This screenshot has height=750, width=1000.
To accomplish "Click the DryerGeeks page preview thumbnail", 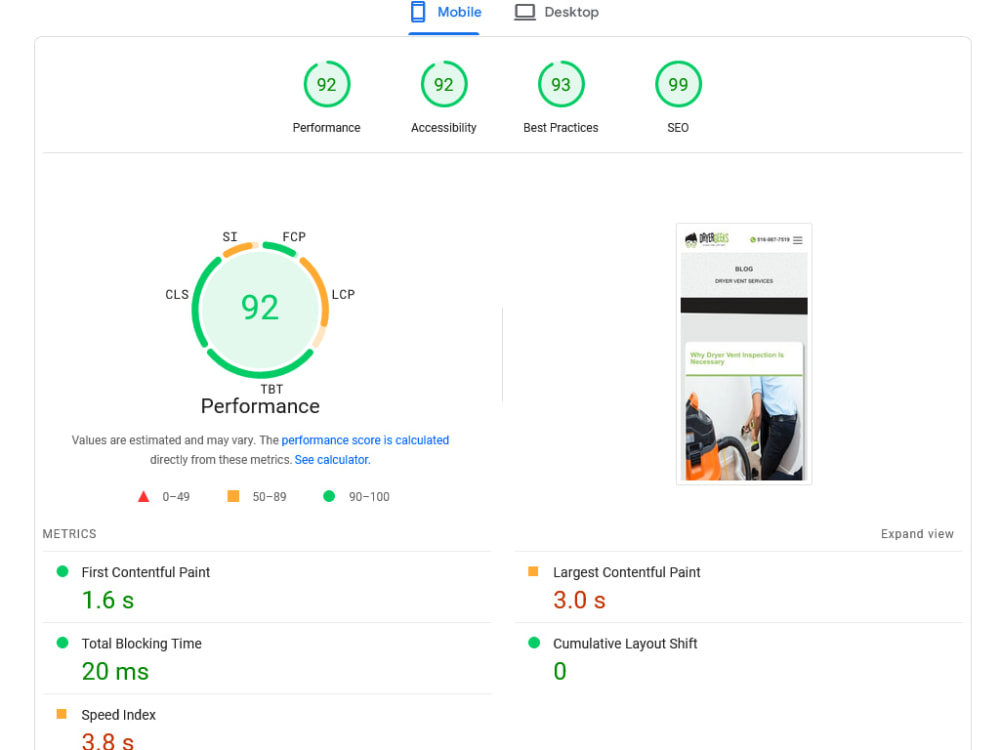I will [743, 353].
